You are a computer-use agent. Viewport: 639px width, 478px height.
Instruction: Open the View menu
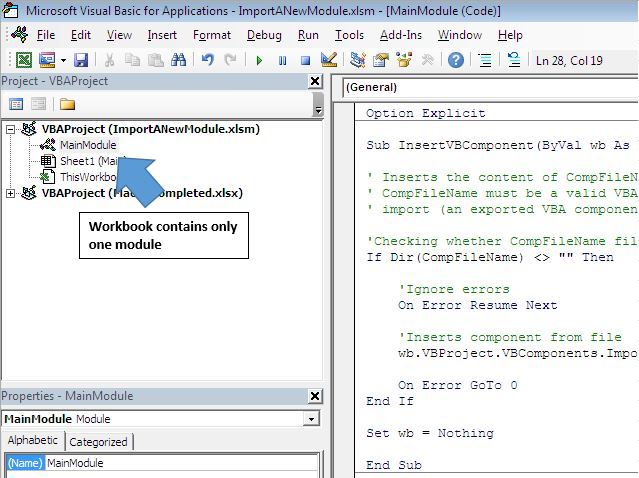tap(119, 35)
